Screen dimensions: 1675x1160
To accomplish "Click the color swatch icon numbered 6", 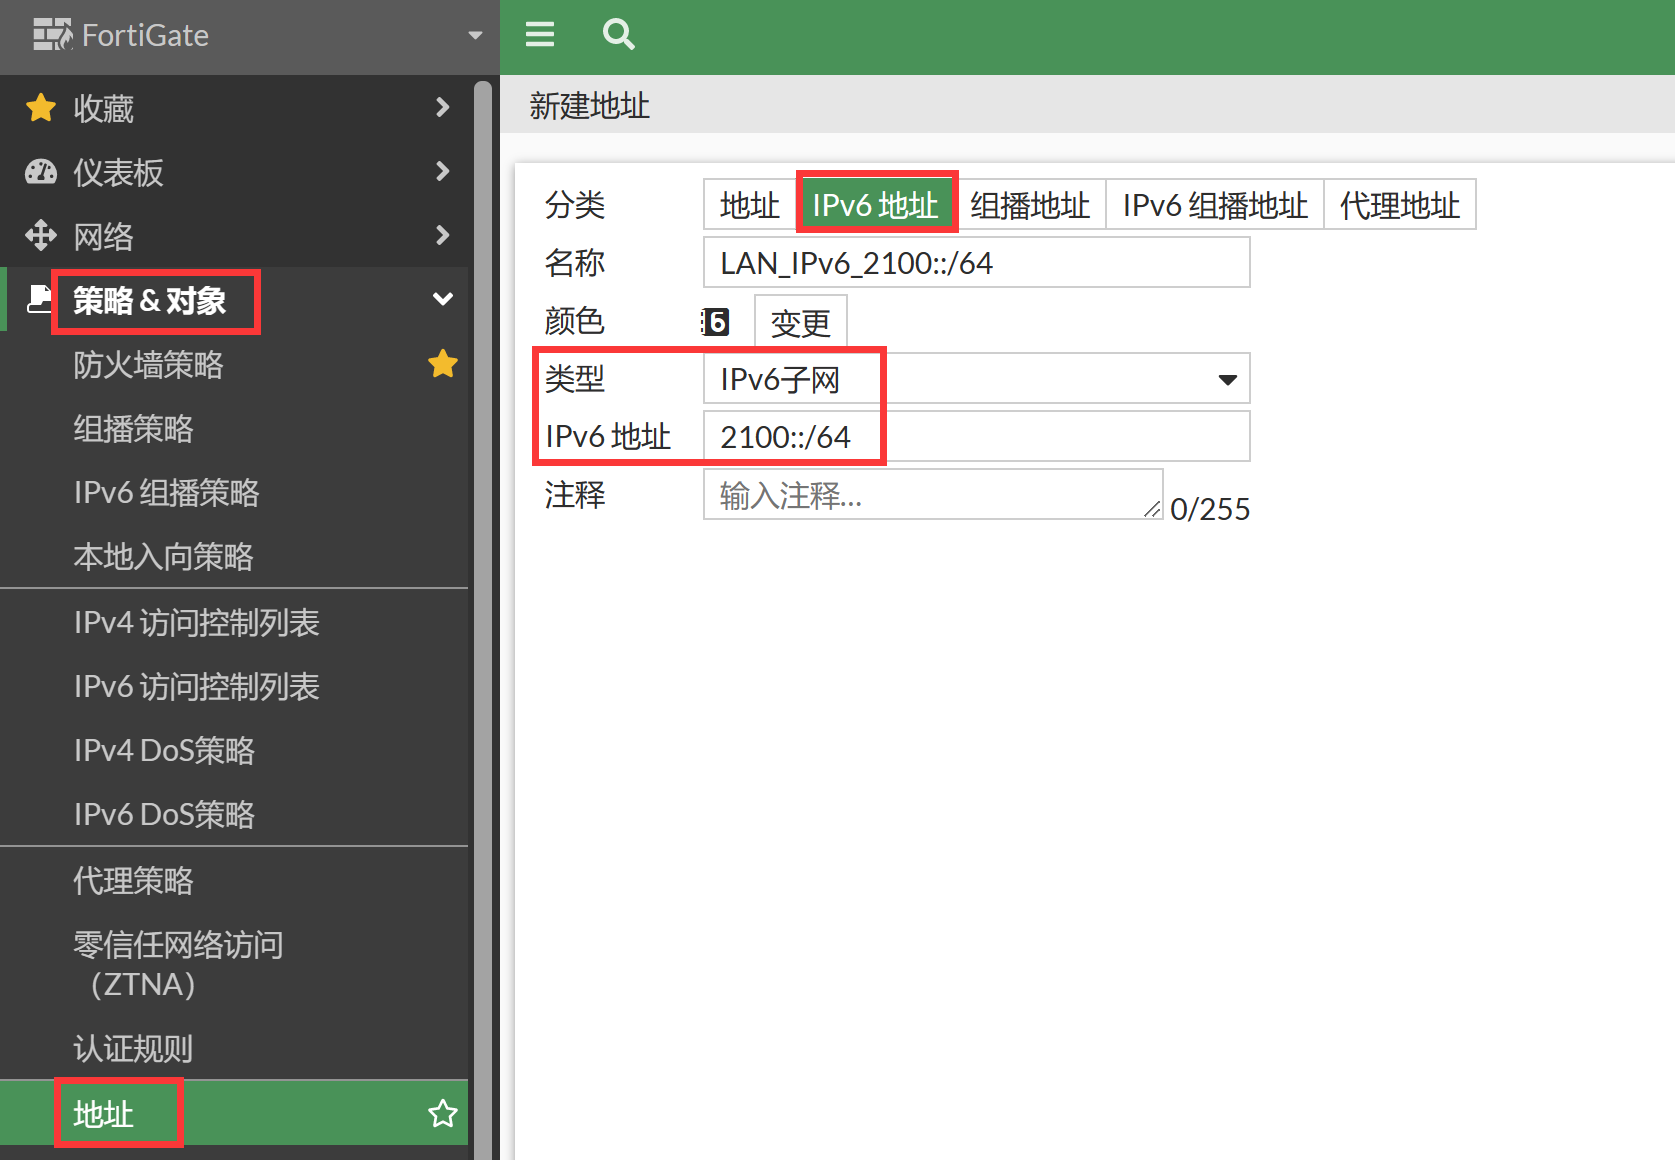I will 715,322.
